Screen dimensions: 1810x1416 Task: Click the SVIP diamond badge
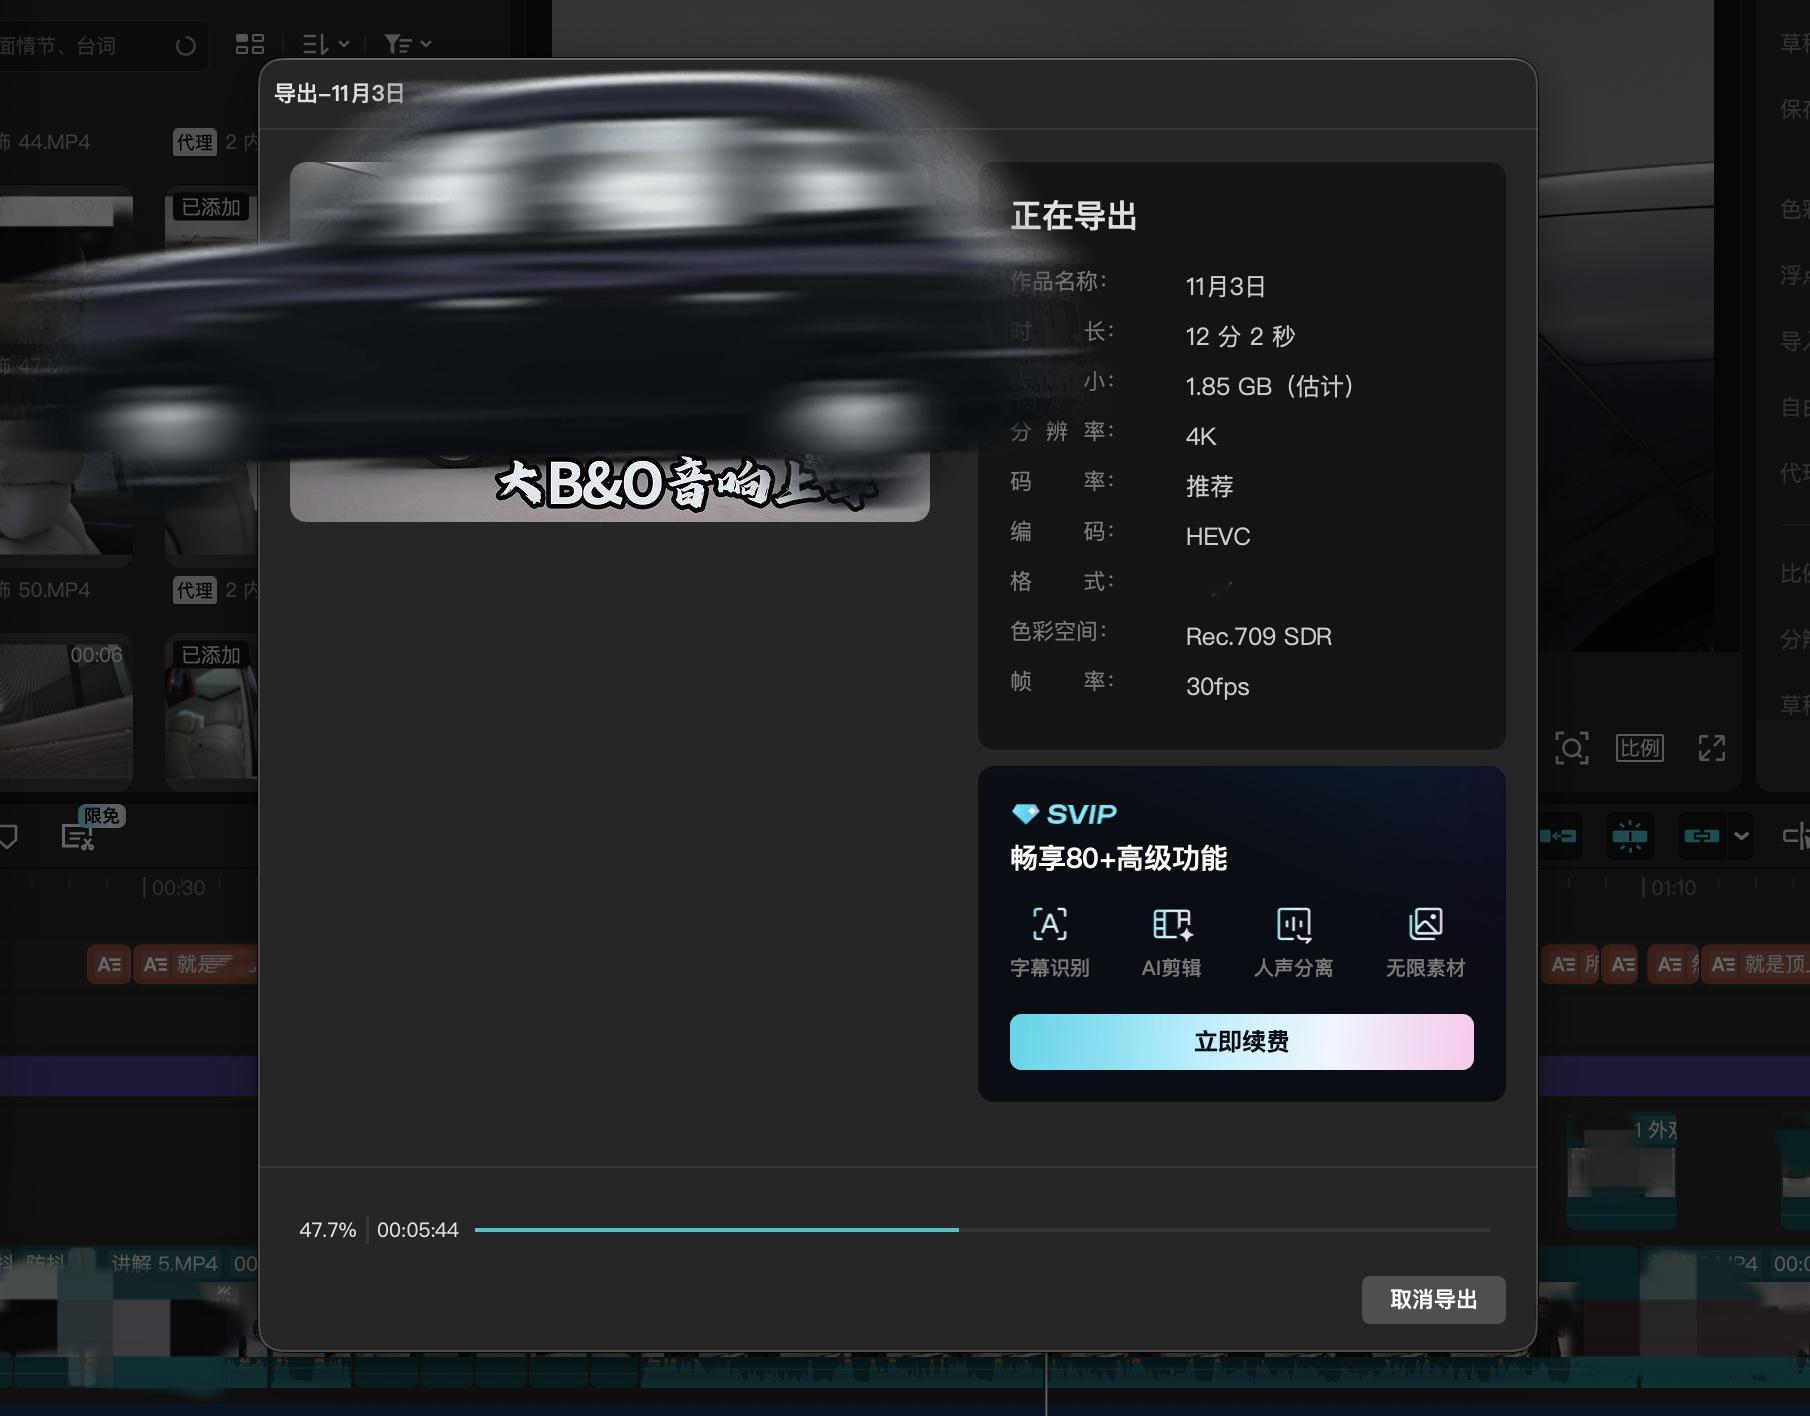click(1024, 814)
